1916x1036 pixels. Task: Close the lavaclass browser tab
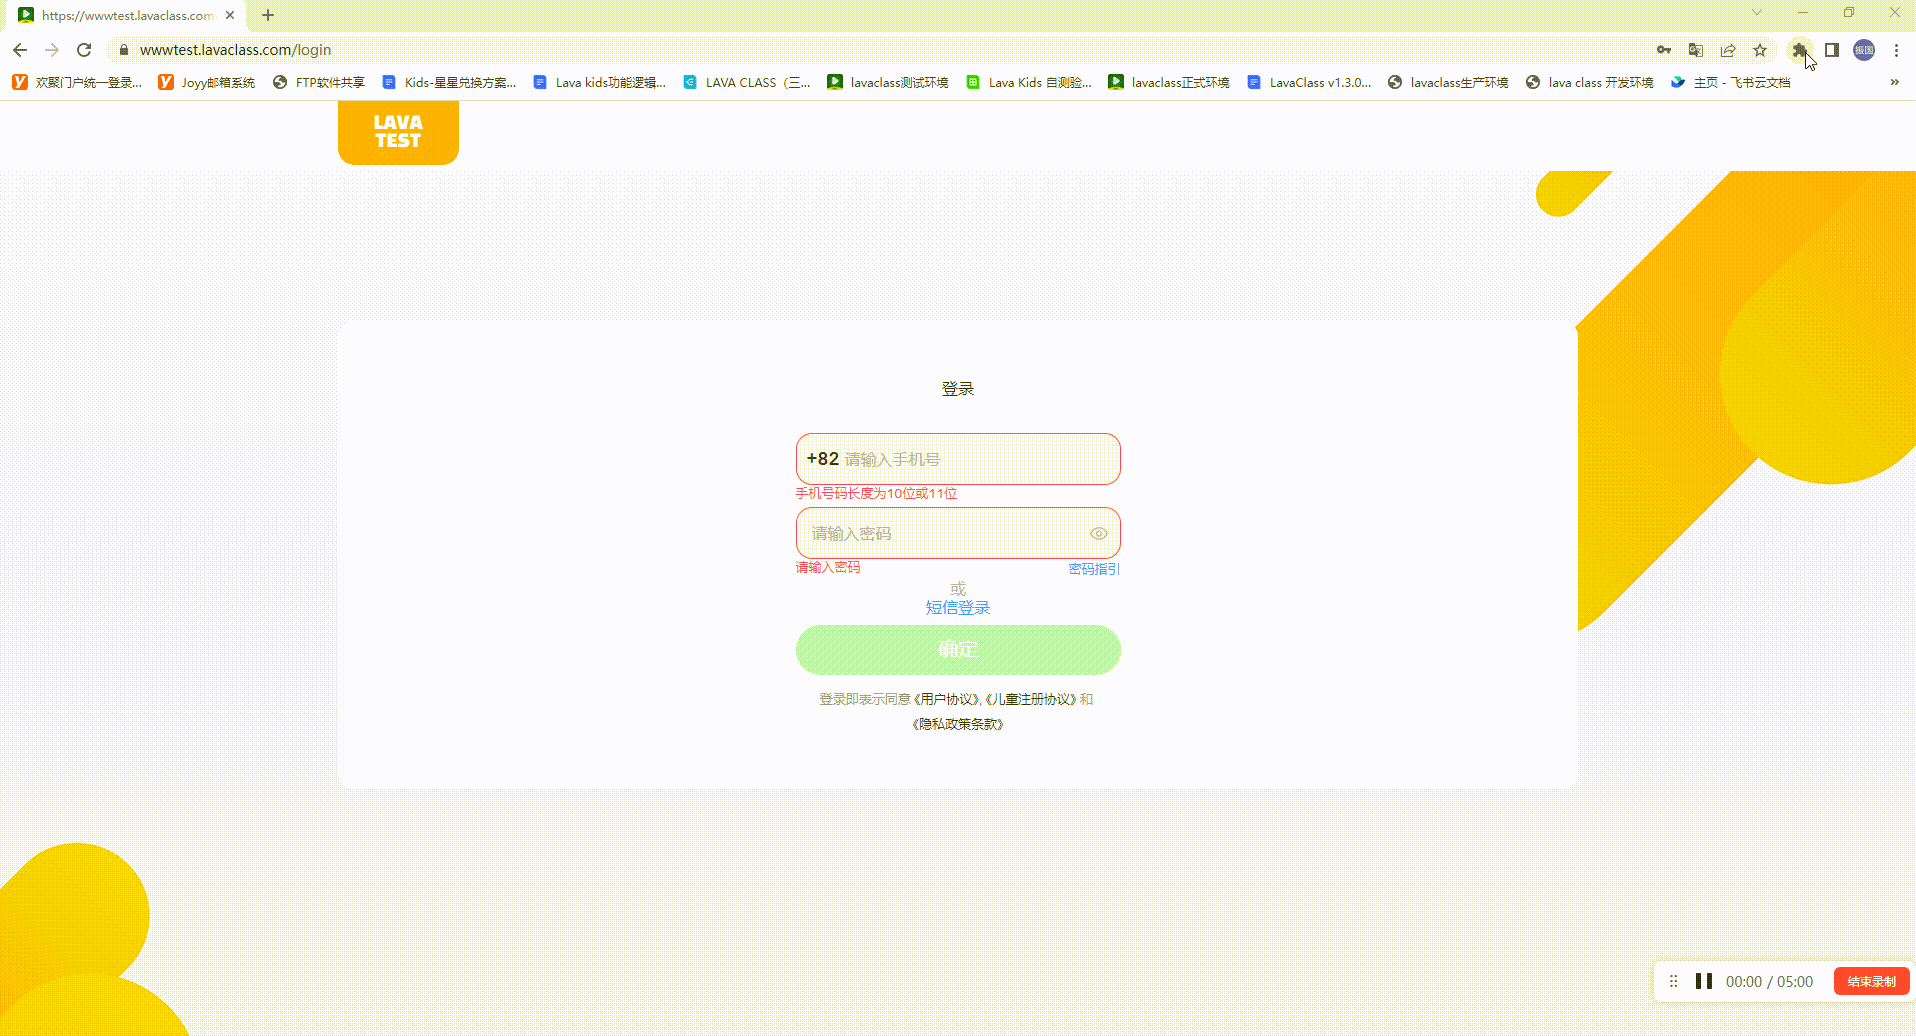point(230,15)
